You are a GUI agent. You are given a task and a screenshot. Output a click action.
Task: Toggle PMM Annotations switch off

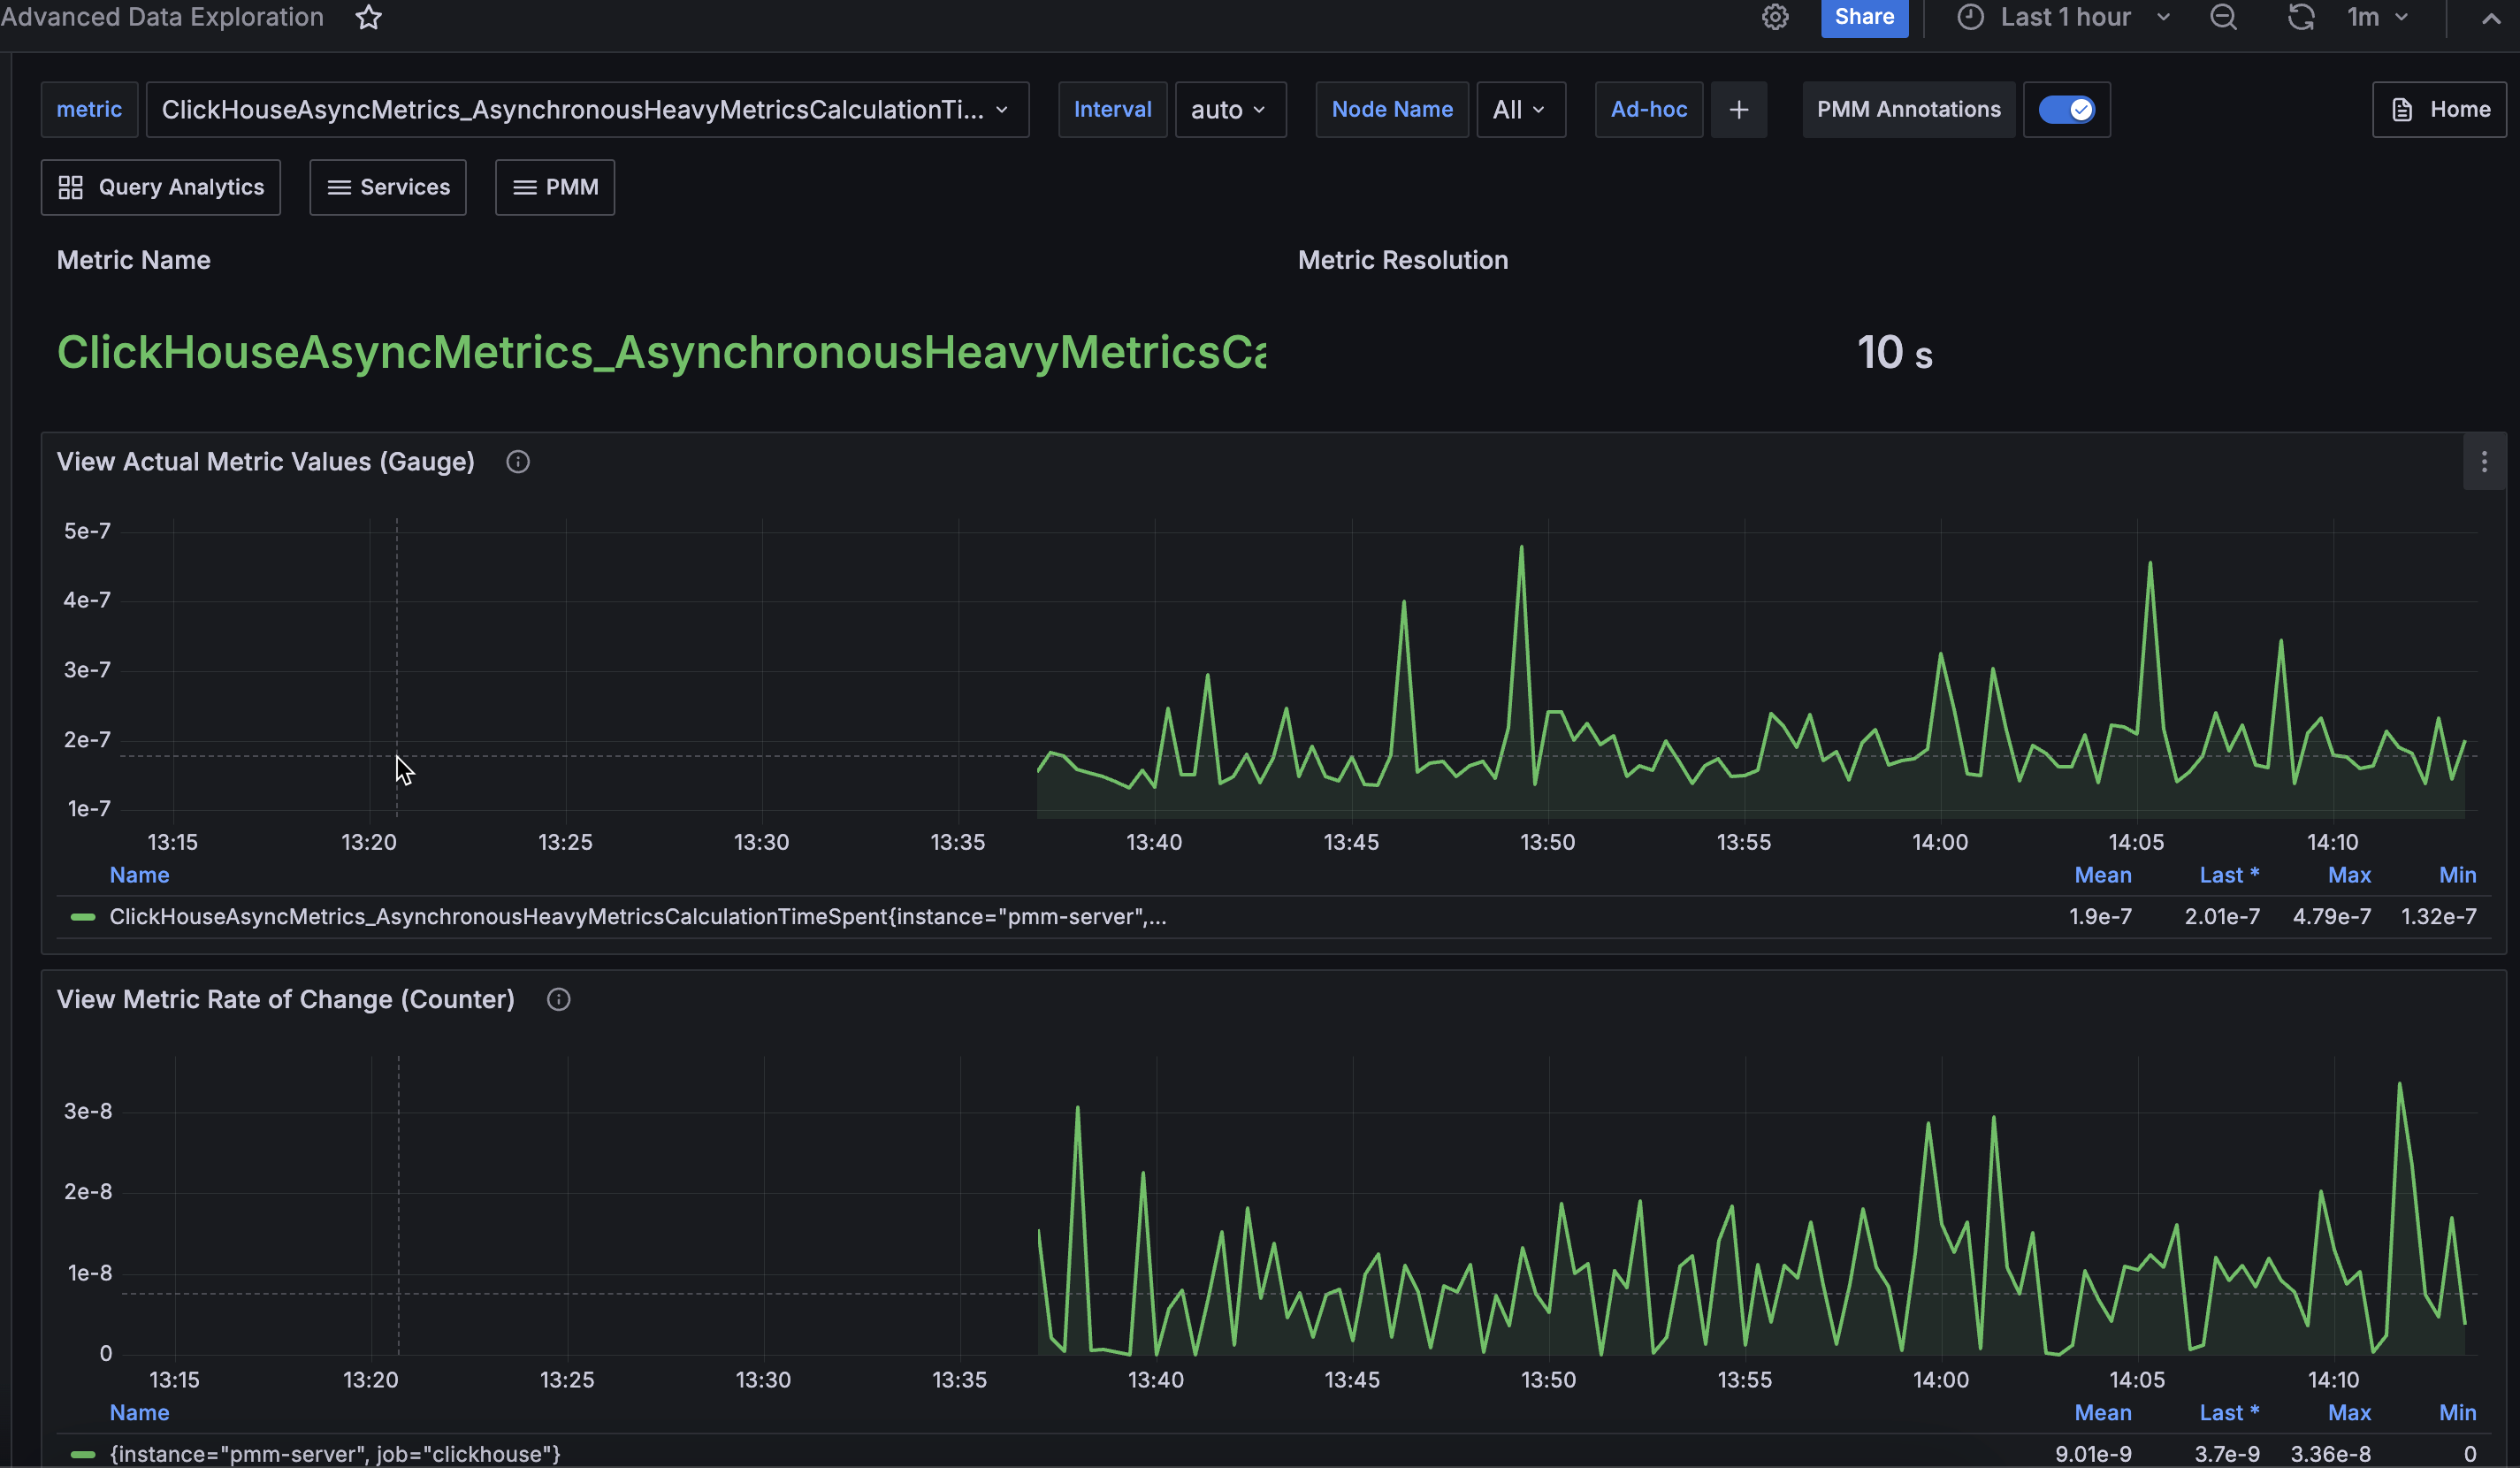[2066, 110]
